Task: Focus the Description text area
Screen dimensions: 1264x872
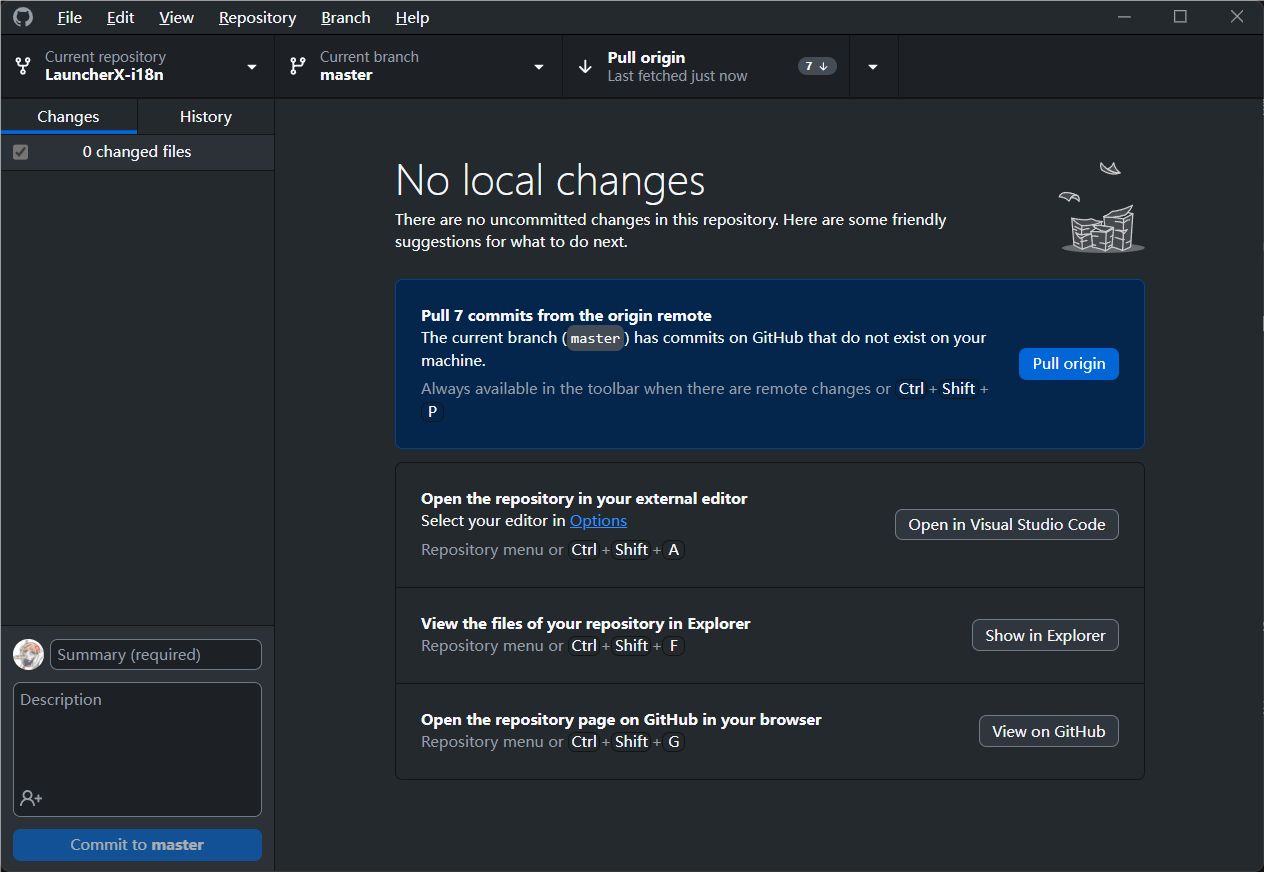Action: point(137,750)
